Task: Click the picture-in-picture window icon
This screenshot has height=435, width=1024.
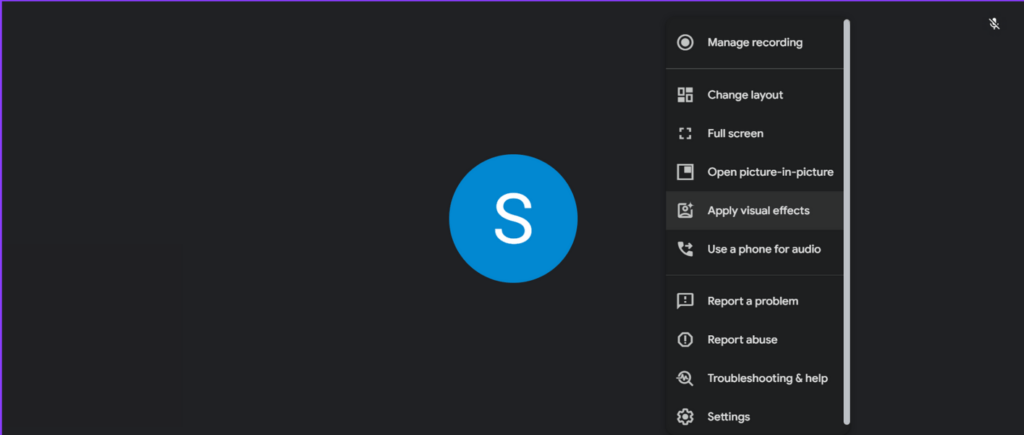Action: [x=685, y=172]
